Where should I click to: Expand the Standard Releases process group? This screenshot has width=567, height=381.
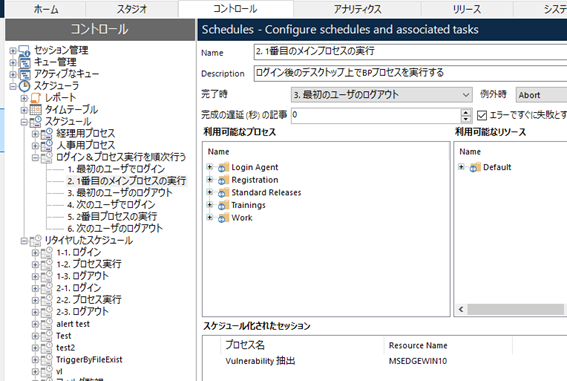[209, 192]
